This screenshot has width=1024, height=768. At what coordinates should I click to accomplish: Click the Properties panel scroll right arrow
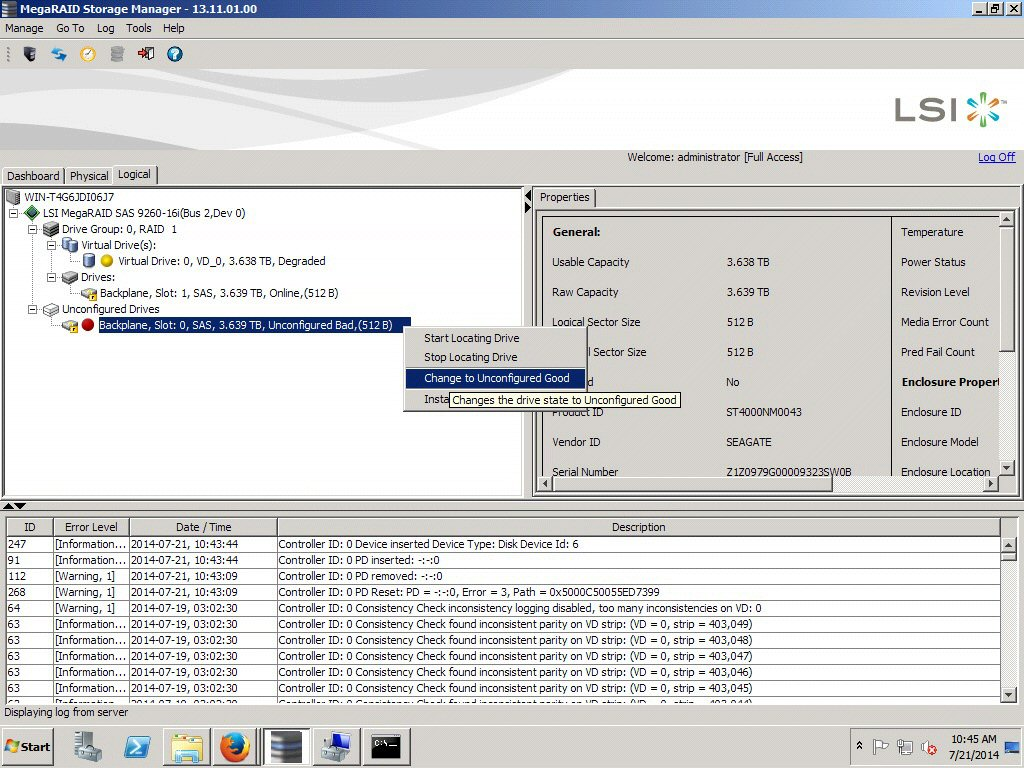point(991,484)
